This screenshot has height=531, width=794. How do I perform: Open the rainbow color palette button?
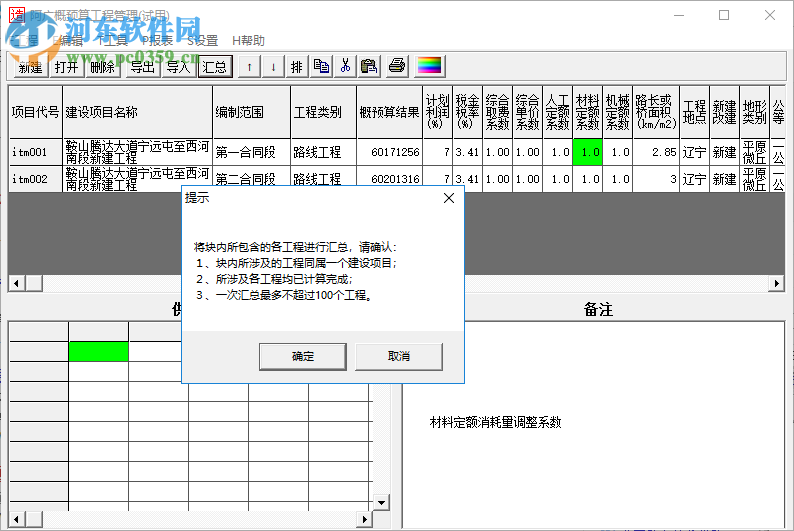429,66
